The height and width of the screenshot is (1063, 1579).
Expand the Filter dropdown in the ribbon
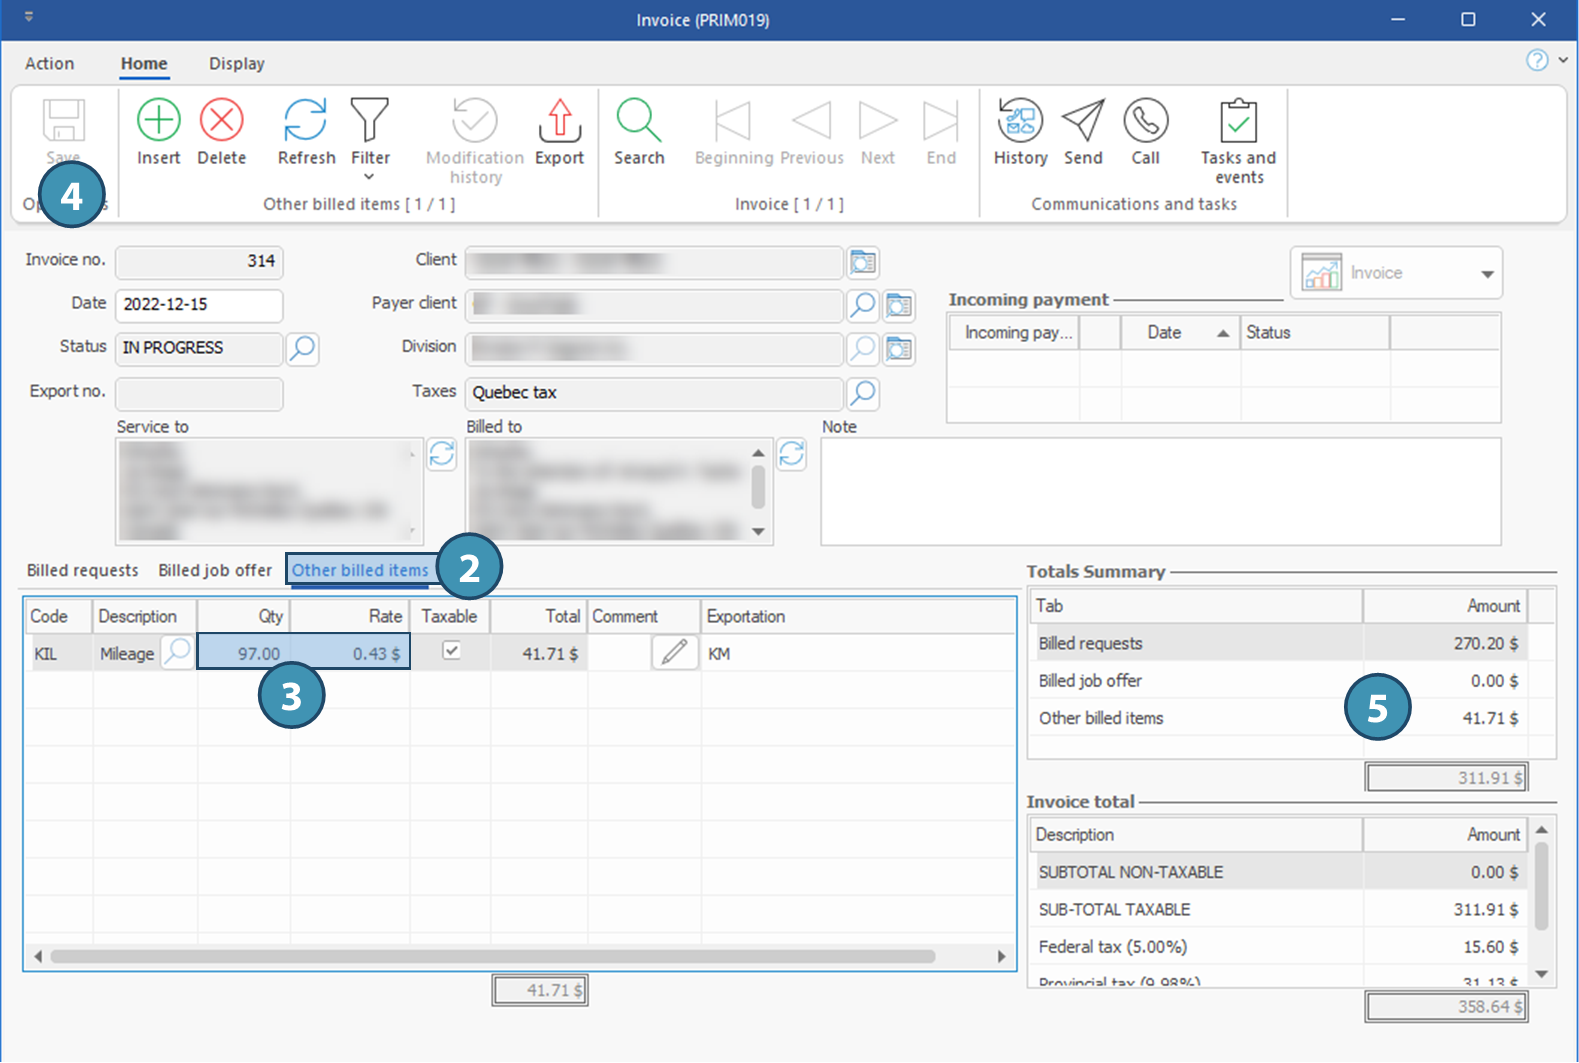point(369,177)
